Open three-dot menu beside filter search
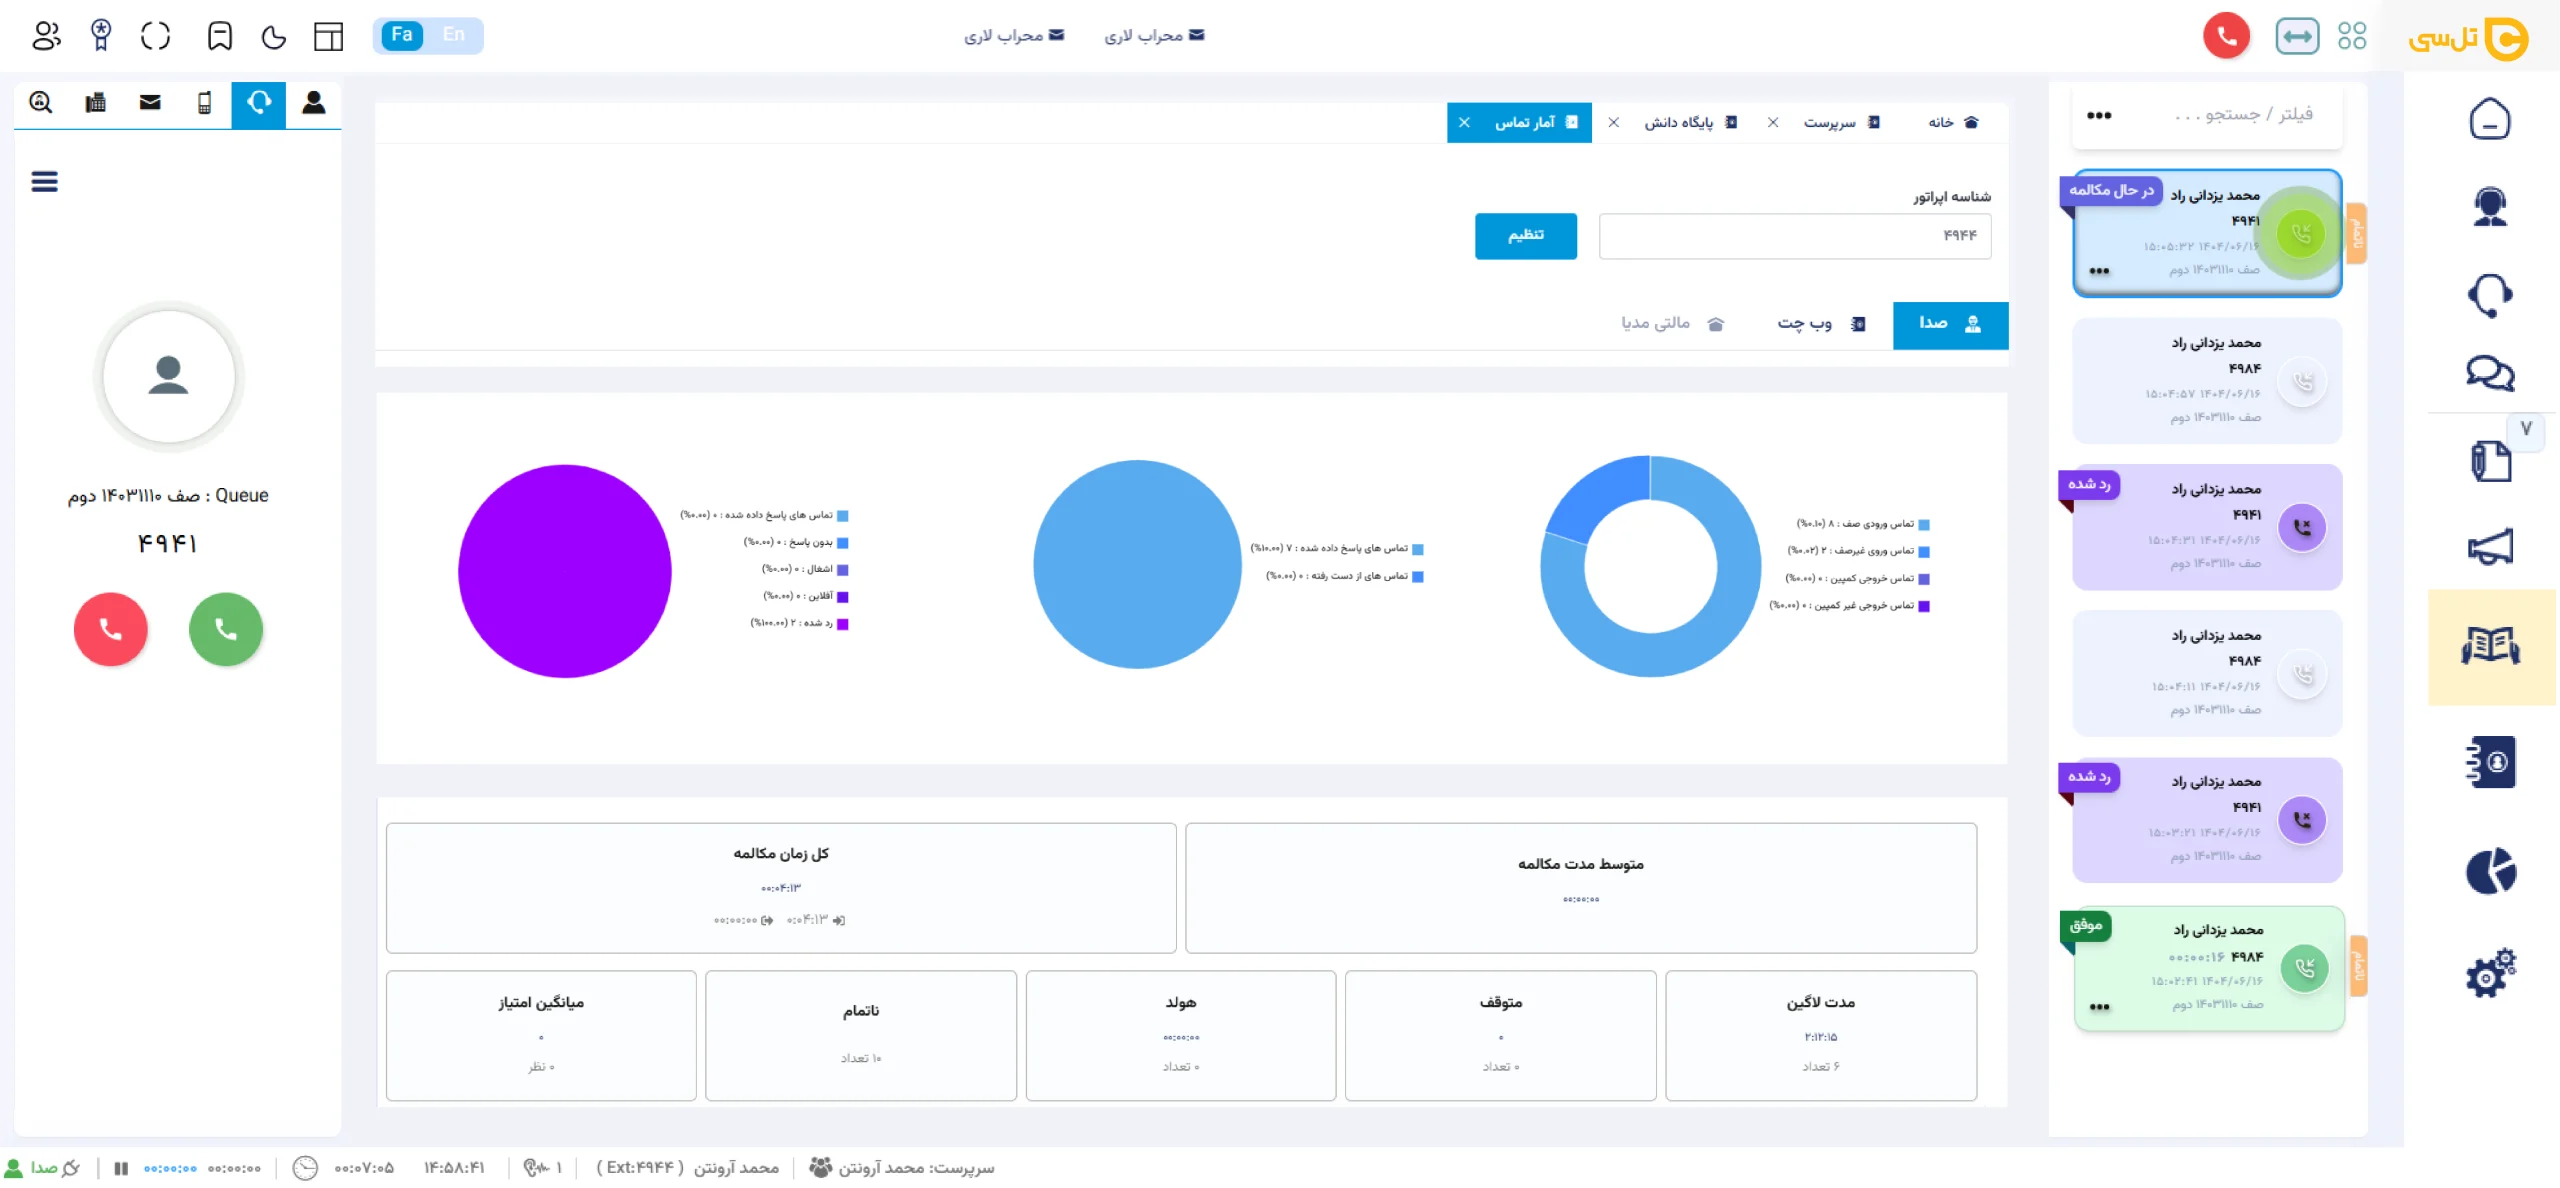This screenshot has width=2560, height=1188. tap(2099, 115)
